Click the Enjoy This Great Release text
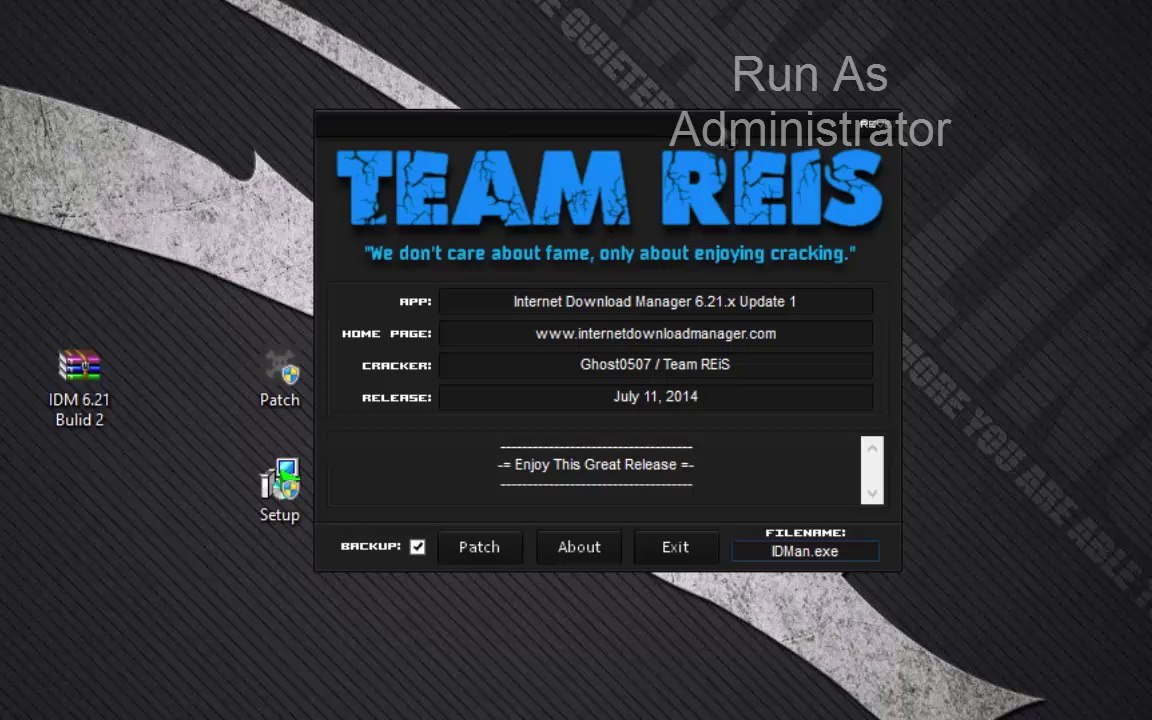 click(596, 464)
